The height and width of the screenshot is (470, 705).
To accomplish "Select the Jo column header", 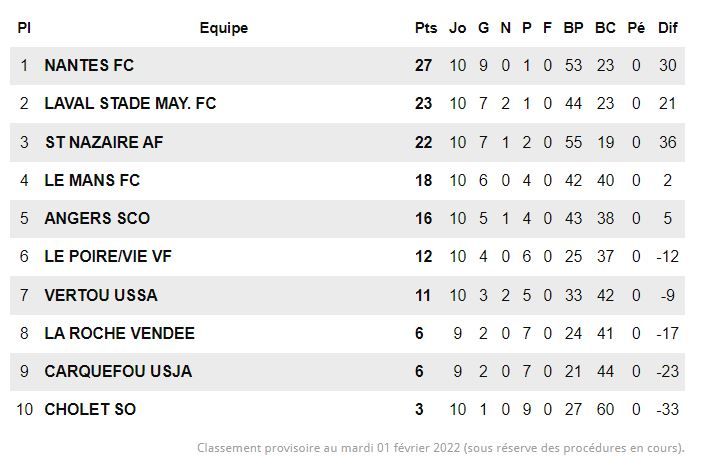I will (x=458, y=28).
